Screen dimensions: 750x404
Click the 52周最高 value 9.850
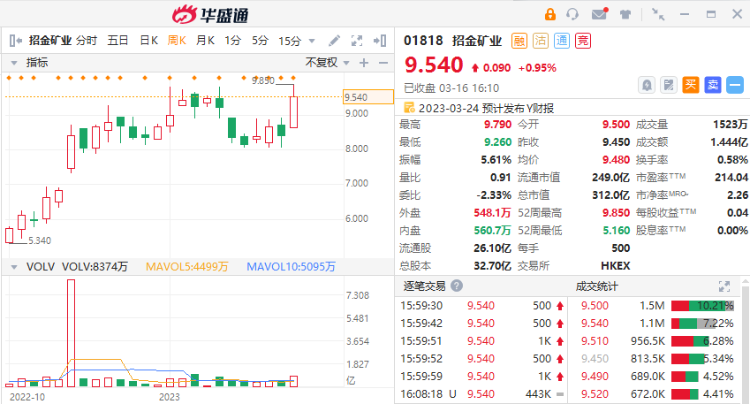(616, 213)
